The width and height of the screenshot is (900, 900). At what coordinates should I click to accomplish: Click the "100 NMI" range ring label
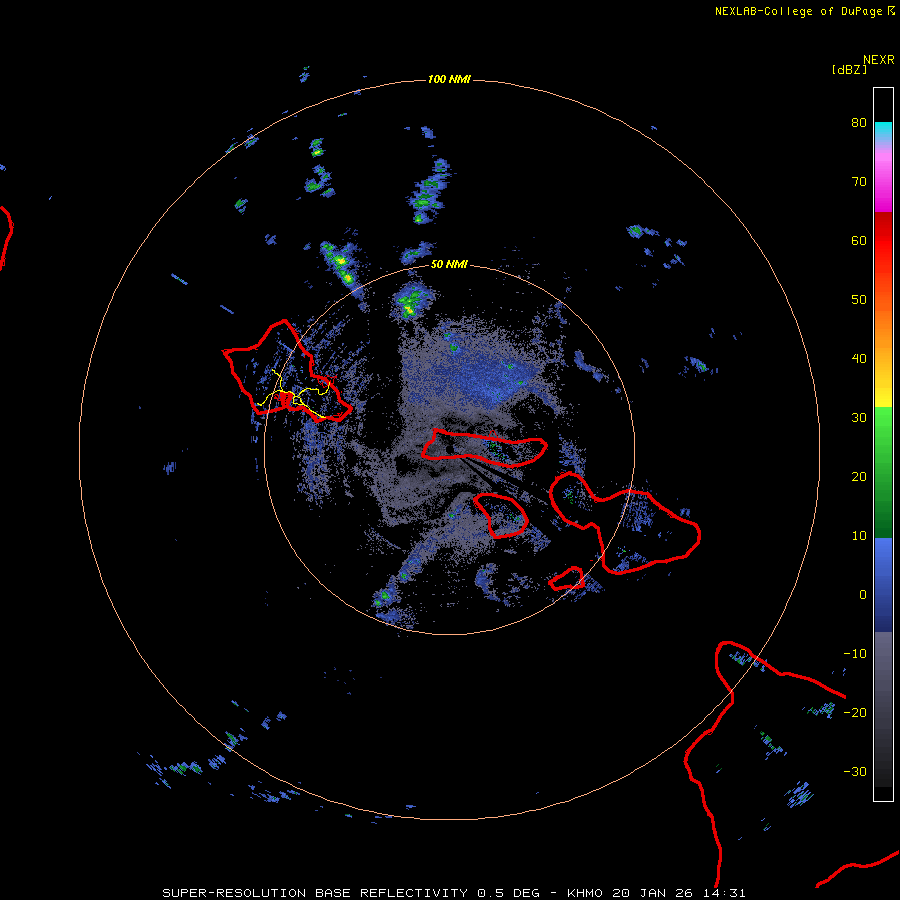tap(449, 79)
